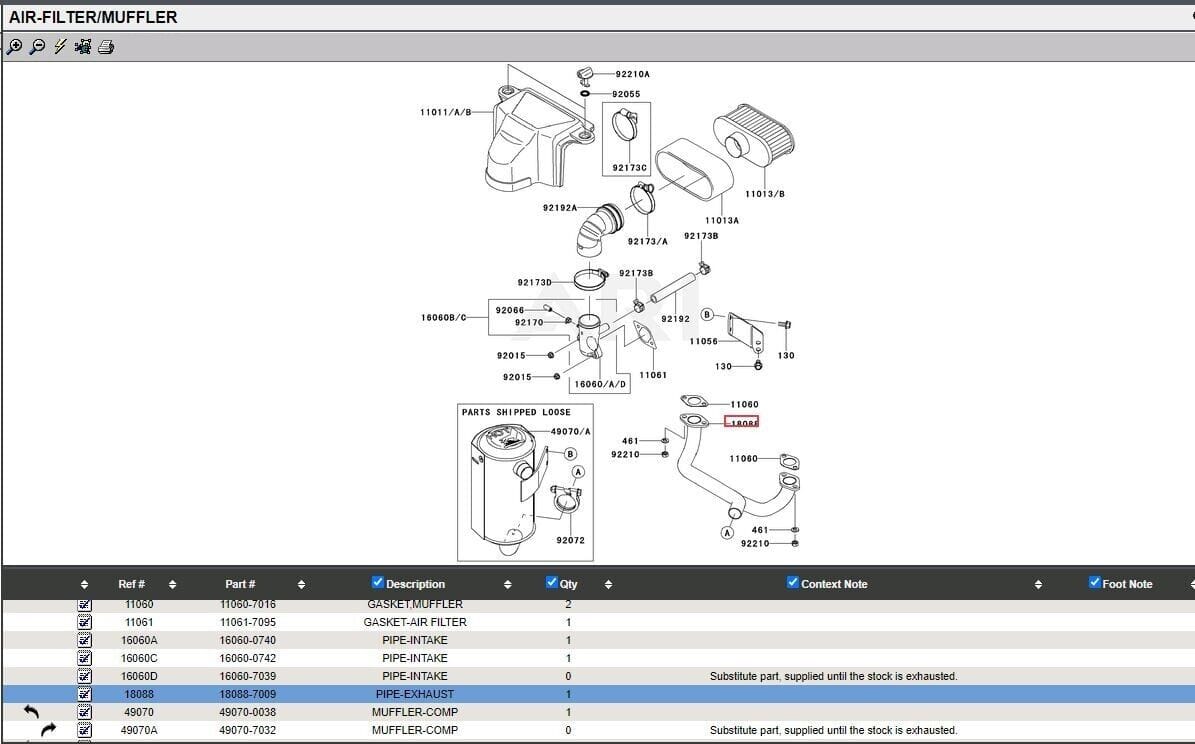1195x744 pixels.
Task: Click the notepad icon for part 18088
Action: (x=85, y=694)
